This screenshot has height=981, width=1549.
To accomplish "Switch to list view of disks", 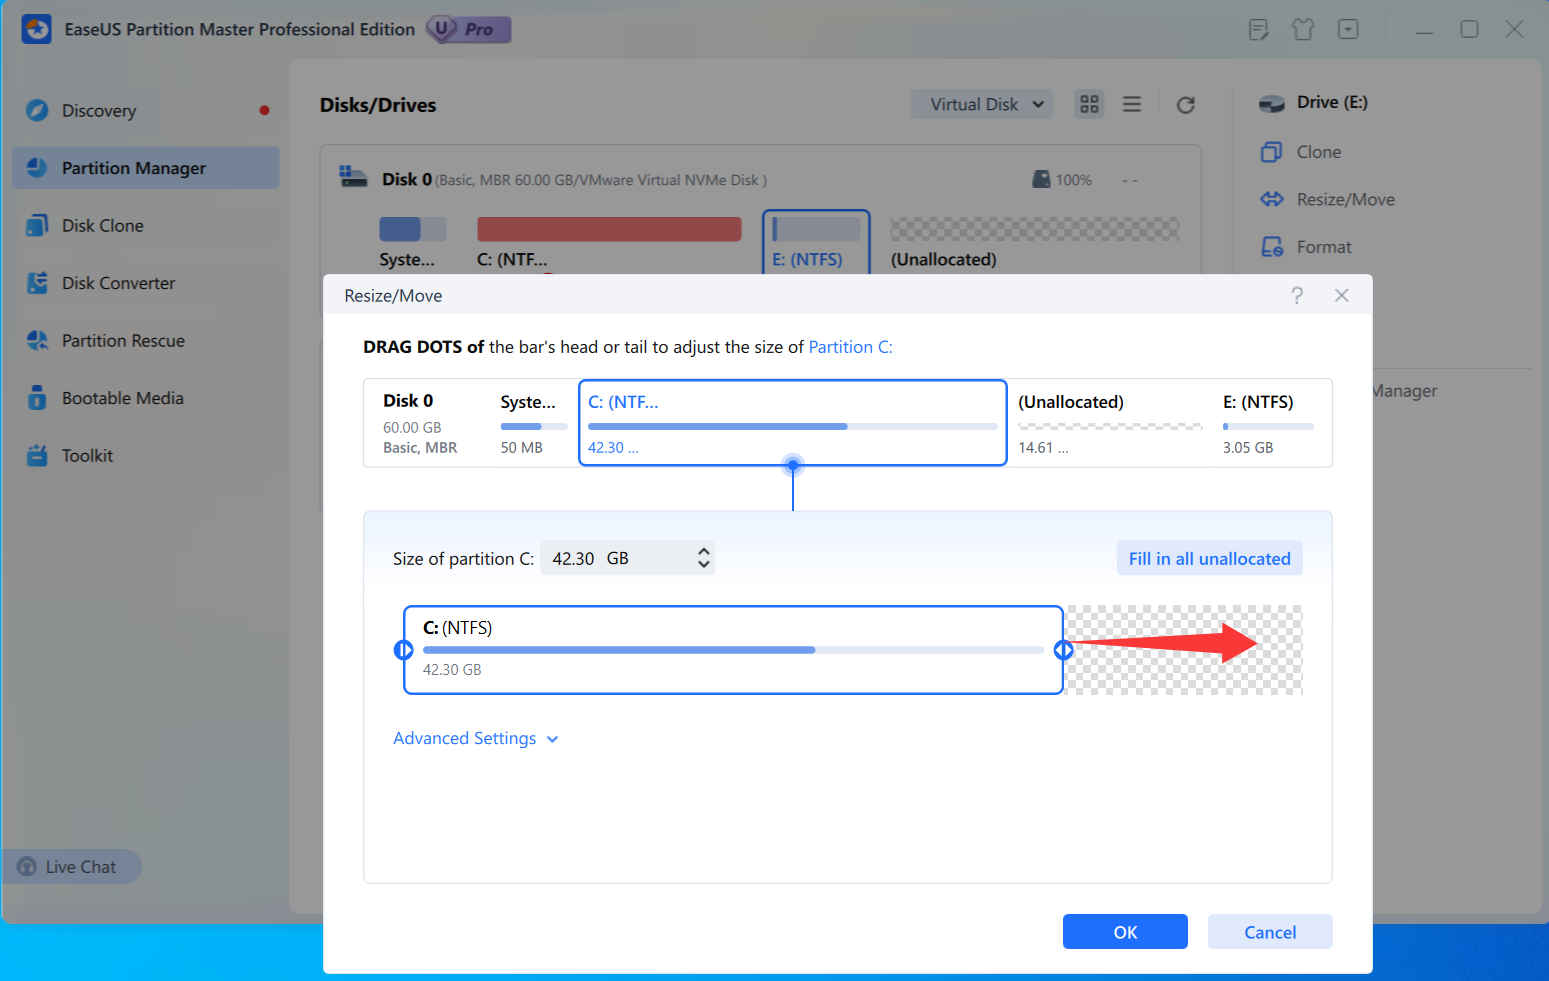I will [1132, 104].
